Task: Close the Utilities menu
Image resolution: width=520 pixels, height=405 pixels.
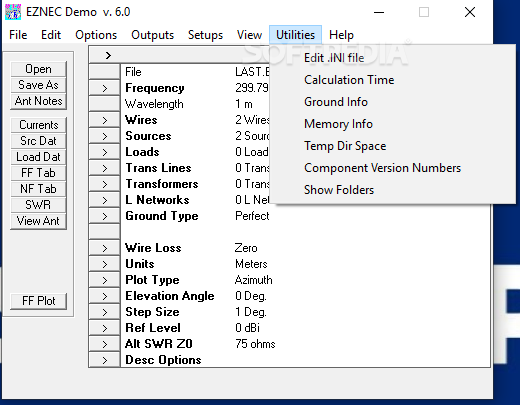Action: (295, 35)
